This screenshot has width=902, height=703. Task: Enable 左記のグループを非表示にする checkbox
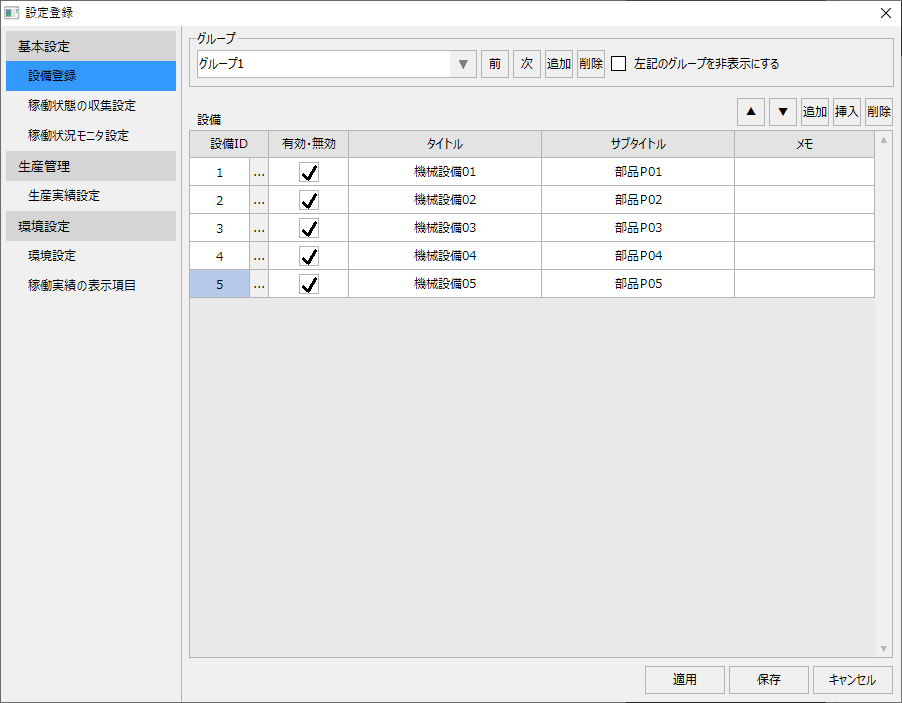(x=617, y=63)
